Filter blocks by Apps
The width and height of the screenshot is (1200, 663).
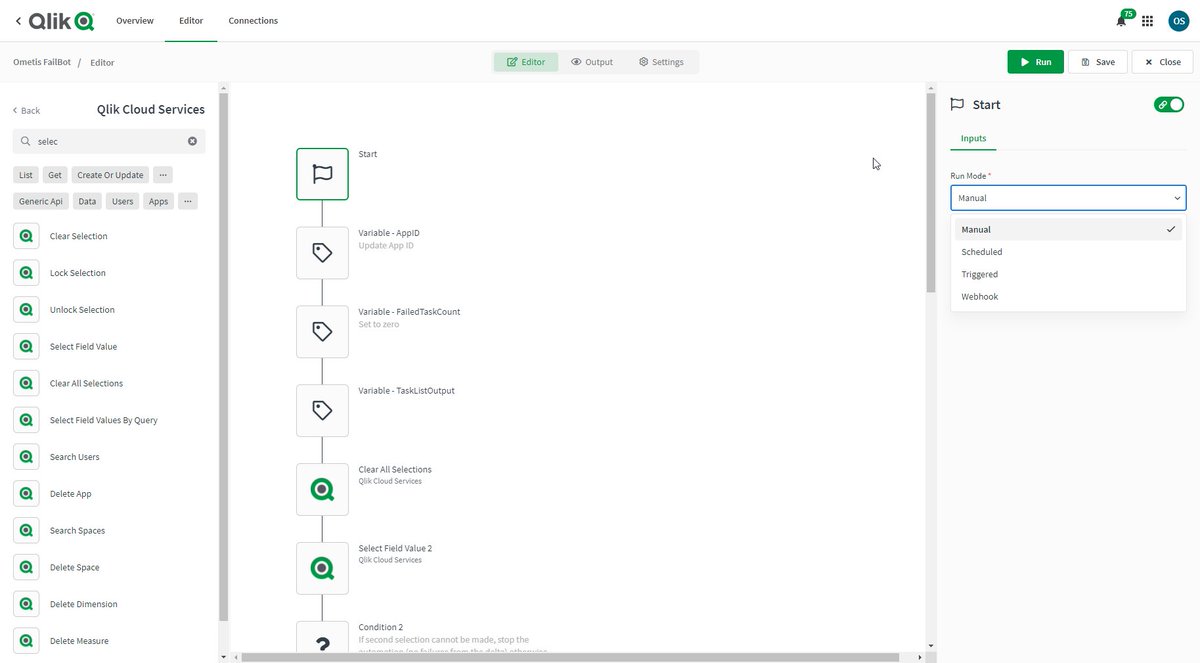tap(159, 201)
